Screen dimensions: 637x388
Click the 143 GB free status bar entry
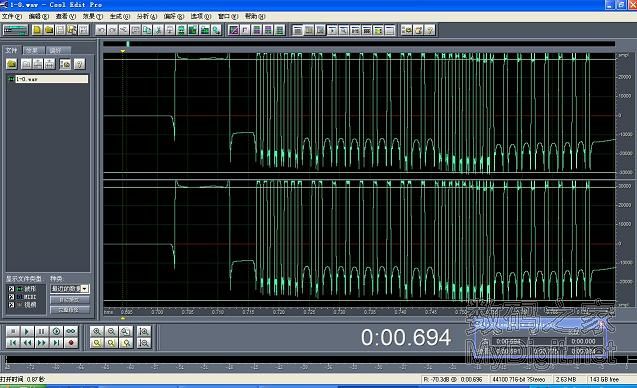click(x=604, y=379)
